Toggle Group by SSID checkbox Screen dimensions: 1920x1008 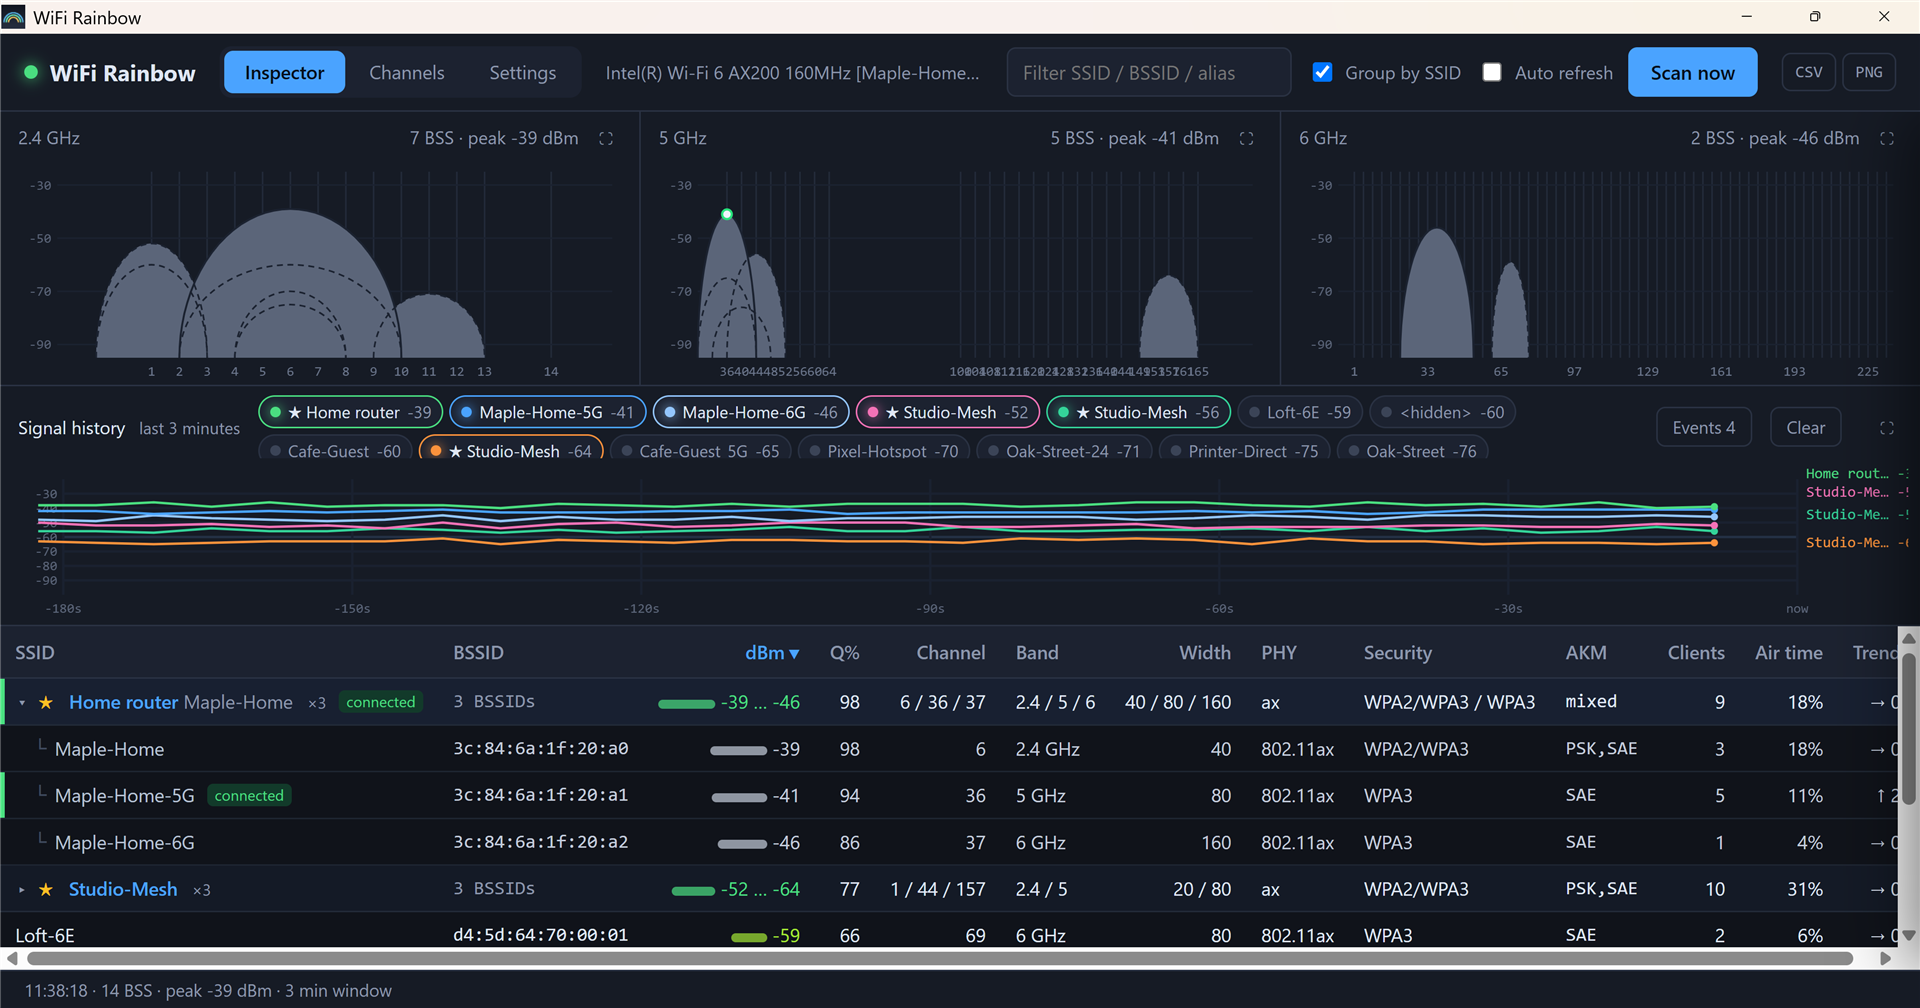(x=1322, y=72)
